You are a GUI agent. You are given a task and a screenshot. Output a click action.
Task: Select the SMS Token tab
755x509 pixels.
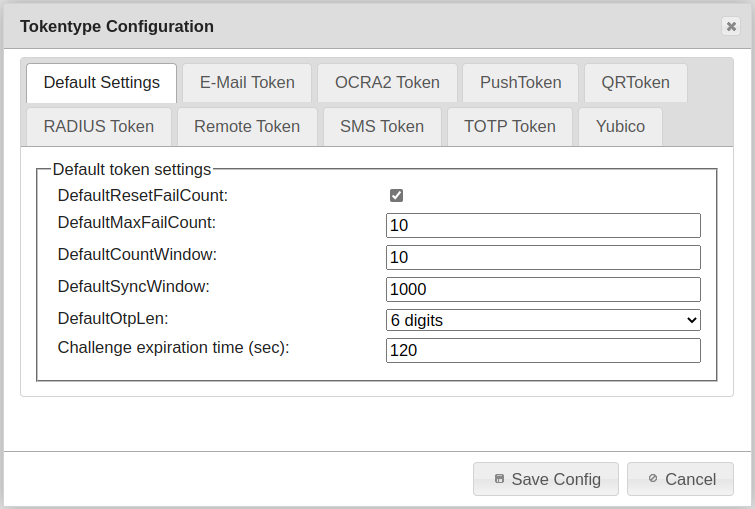(x=382, y=127)
